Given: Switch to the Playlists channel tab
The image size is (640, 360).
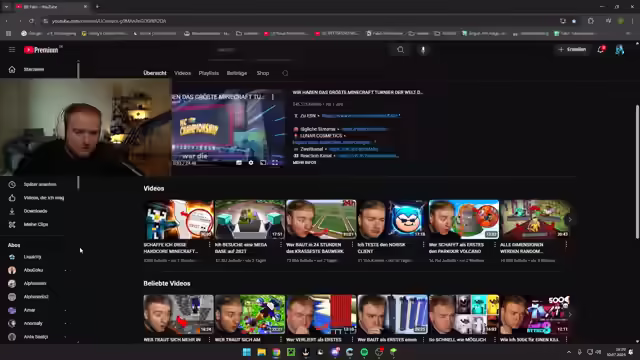Looking at the screenshot, I should tap(209, 73).
